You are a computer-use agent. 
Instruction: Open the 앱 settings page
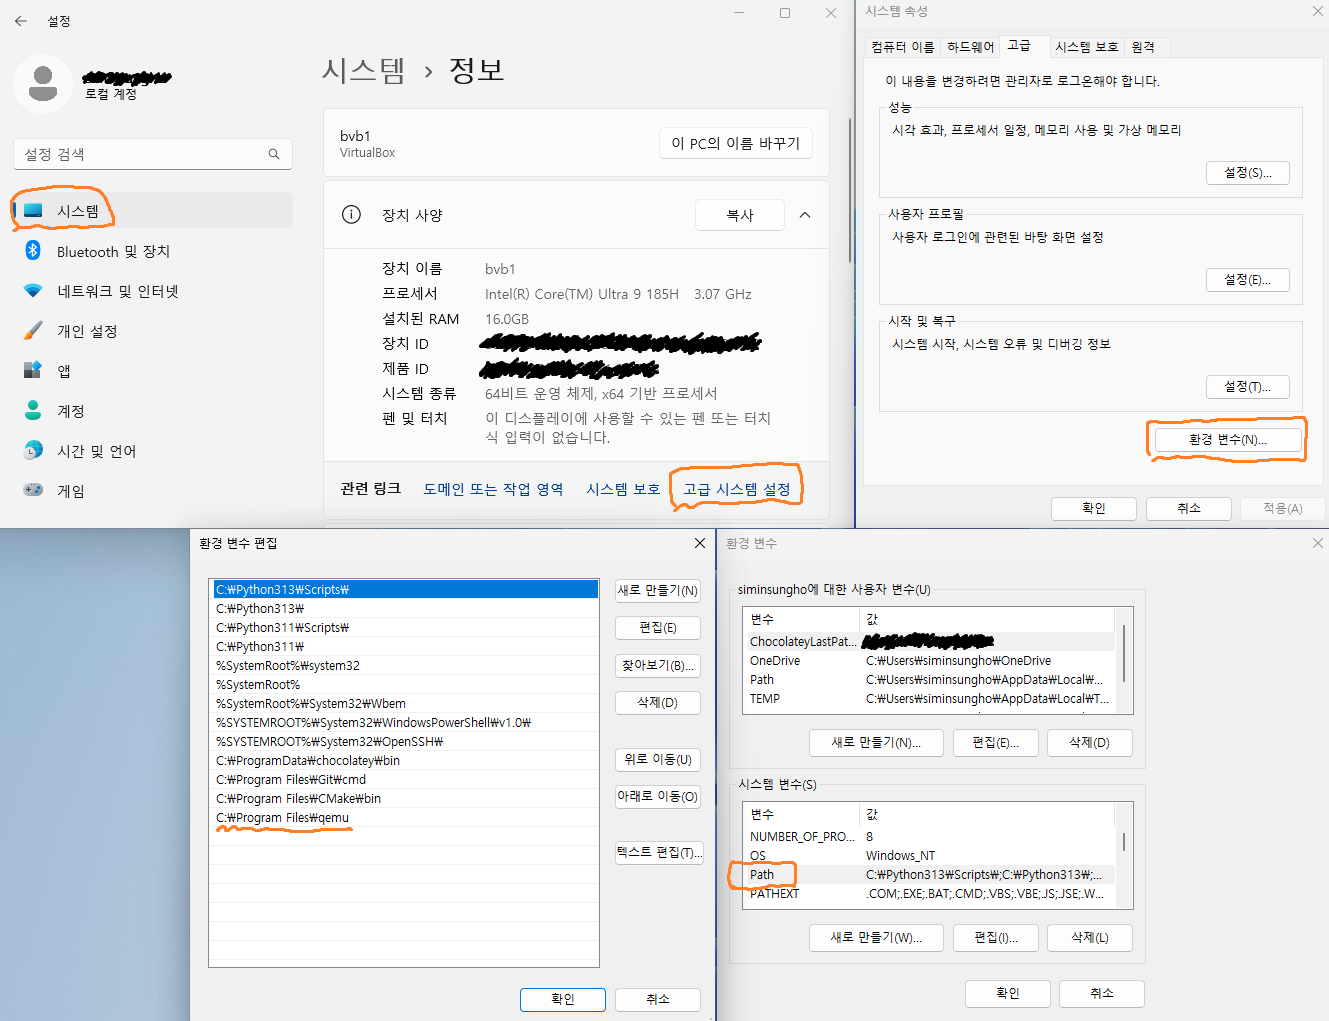pos(64,371)
